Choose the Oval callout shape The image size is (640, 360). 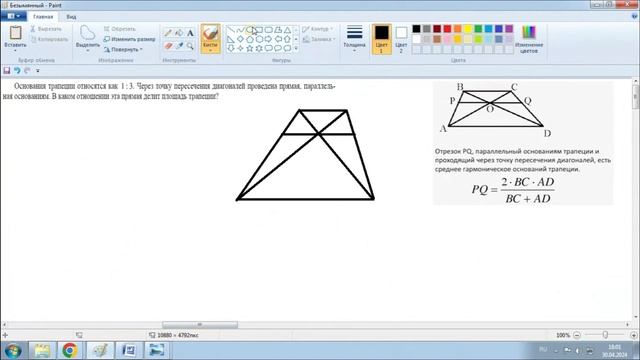pyautogui.click(x=278, y=48)
